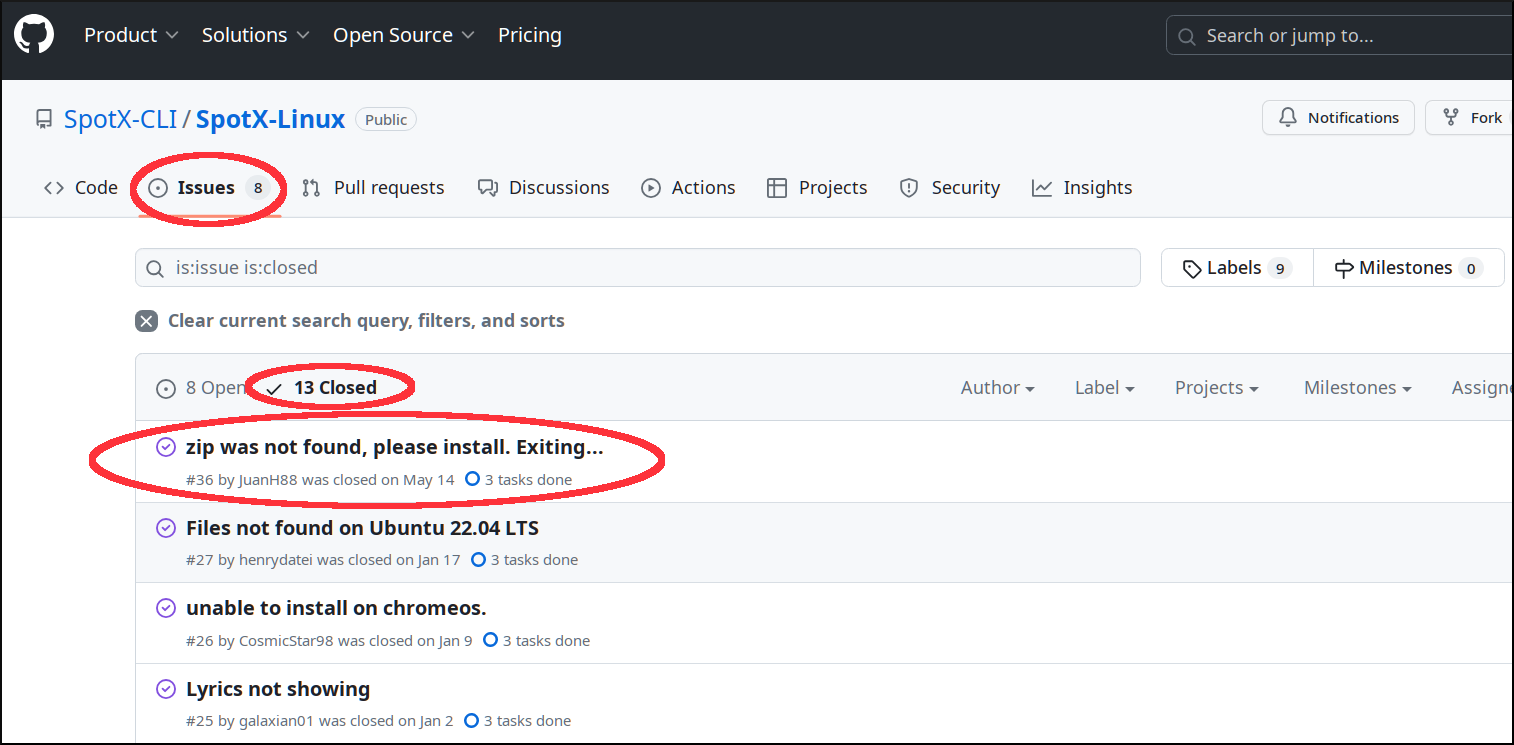
Task: Show the 8 Open issues
Action: coord(201,388)
